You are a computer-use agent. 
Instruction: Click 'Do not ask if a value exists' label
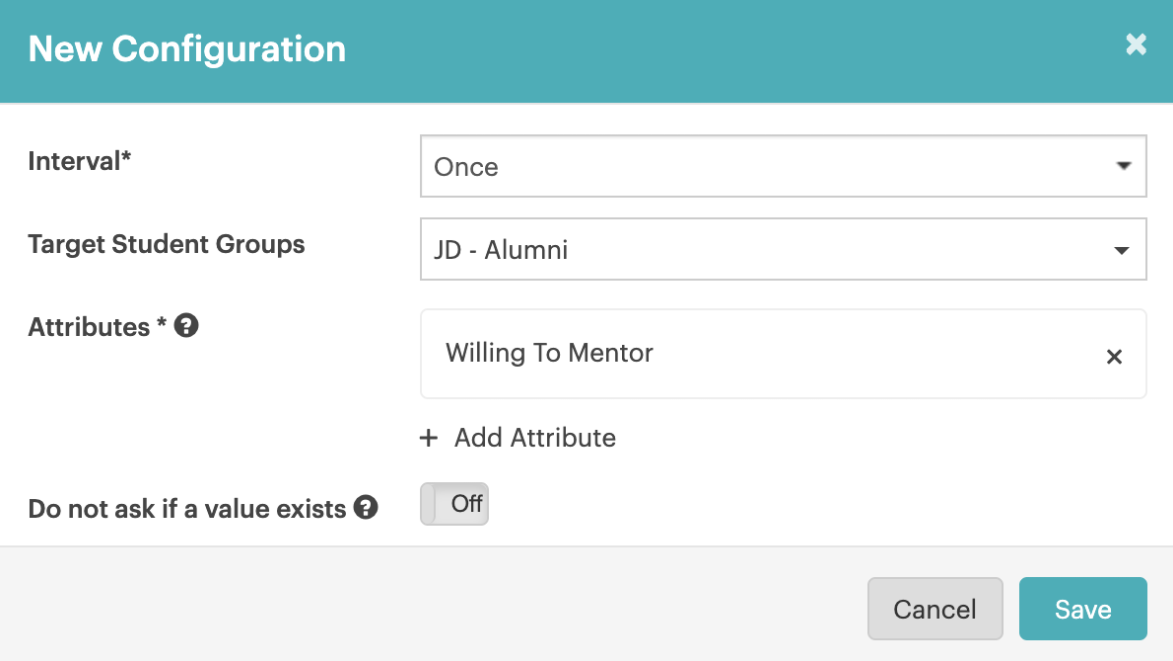(186, 509)
